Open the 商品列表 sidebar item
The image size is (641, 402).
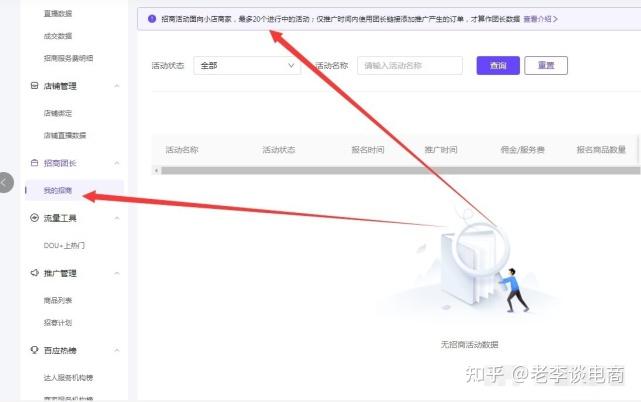(x=58, y=300)
